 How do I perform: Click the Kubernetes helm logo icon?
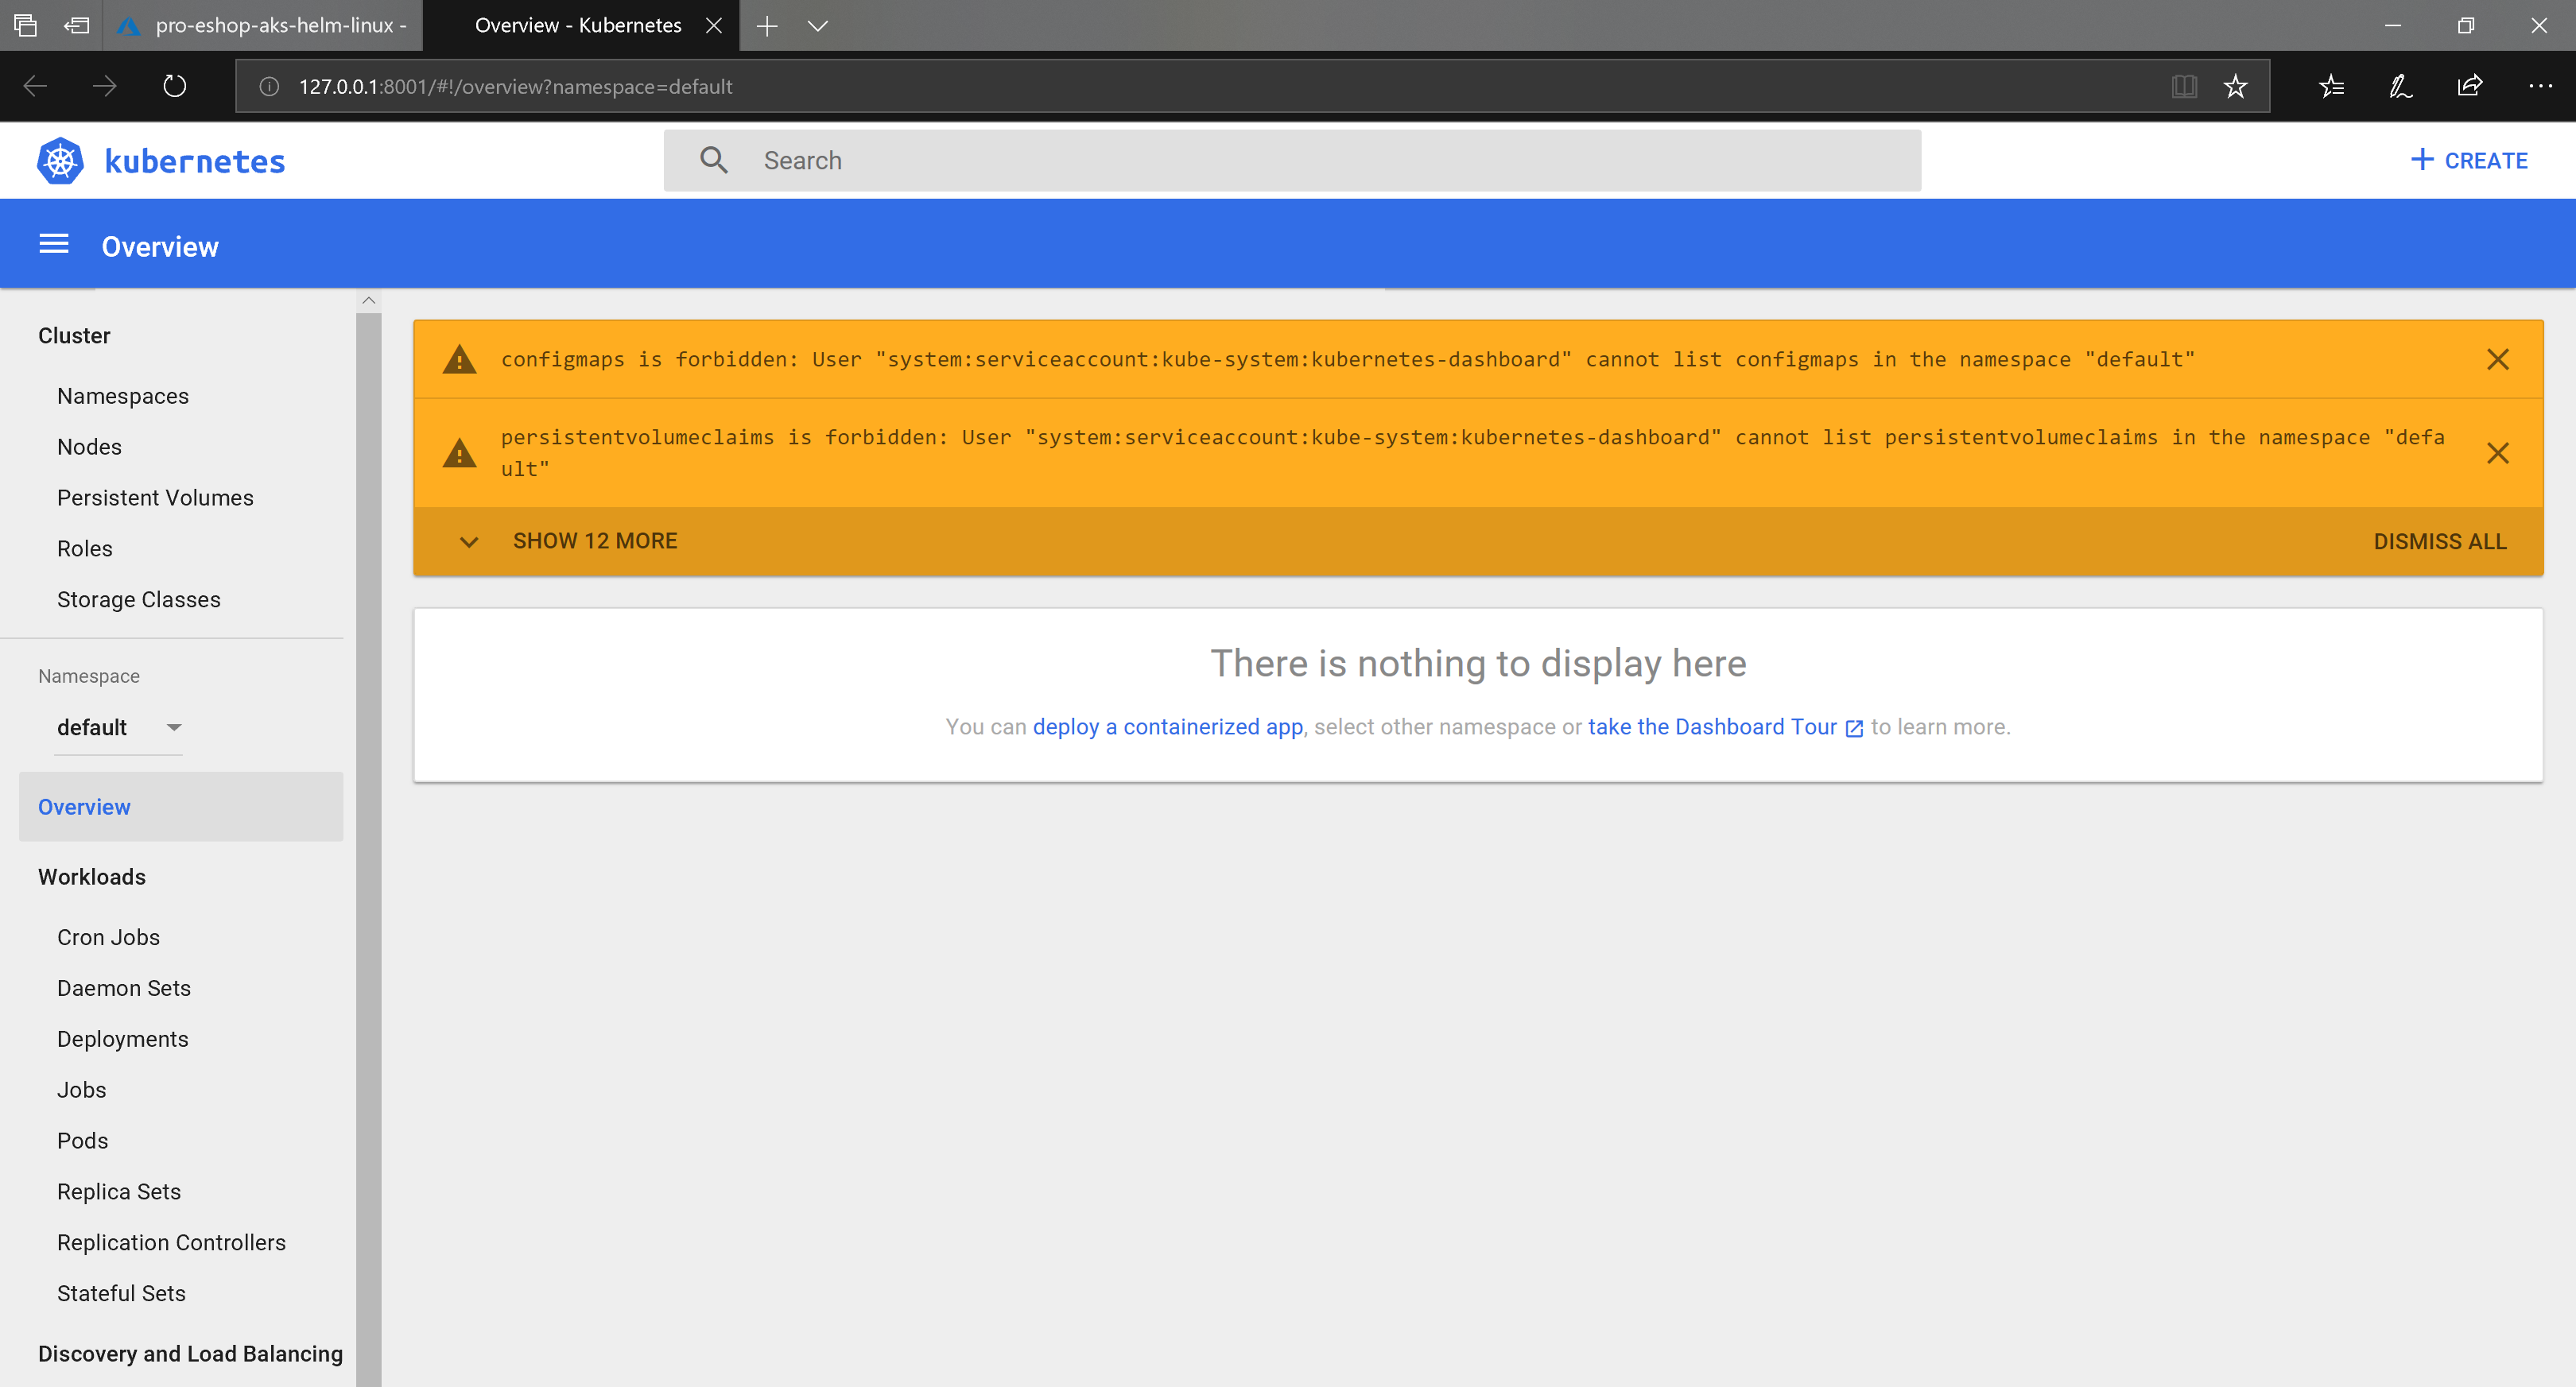point(60,161)
